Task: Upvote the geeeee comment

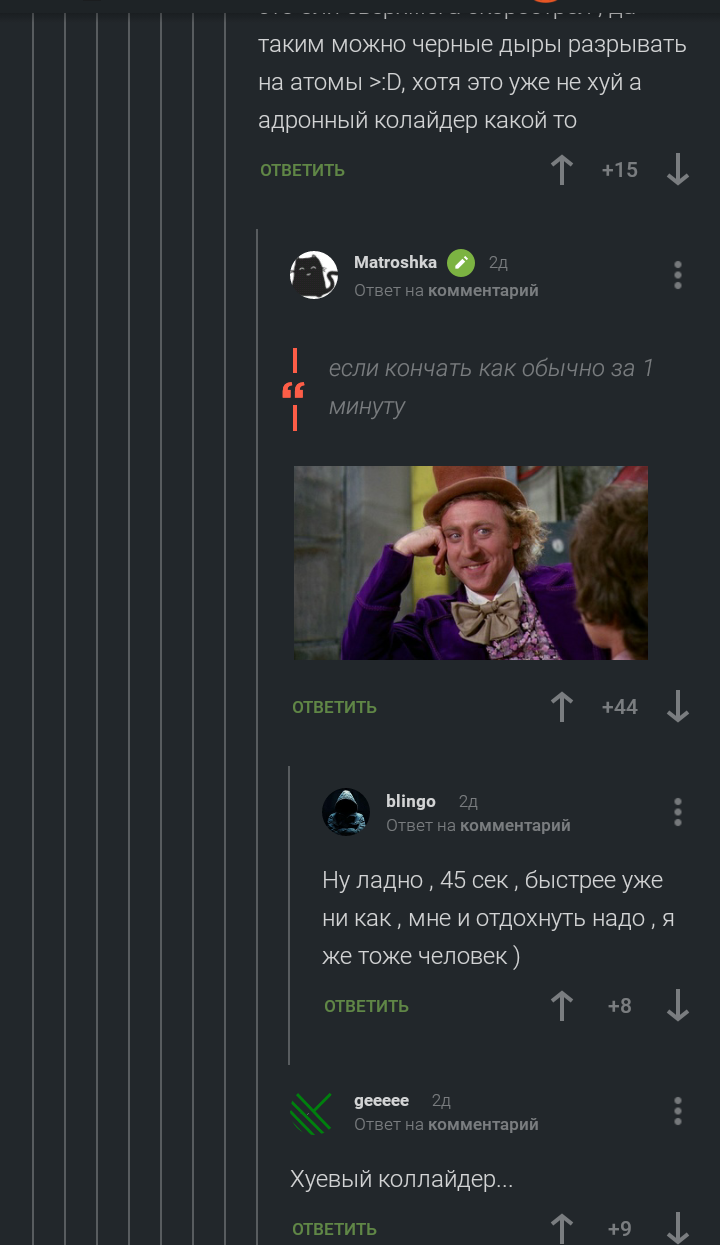Action: pyautogui.click(x=562, y=1229)
